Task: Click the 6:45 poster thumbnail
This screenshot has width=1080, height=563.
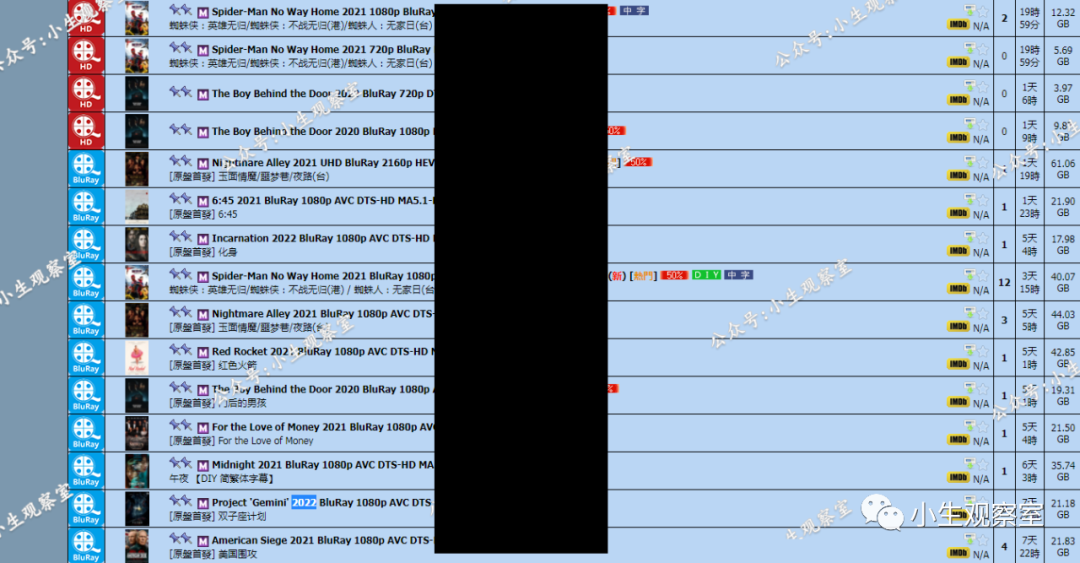Action: (136, 207)
